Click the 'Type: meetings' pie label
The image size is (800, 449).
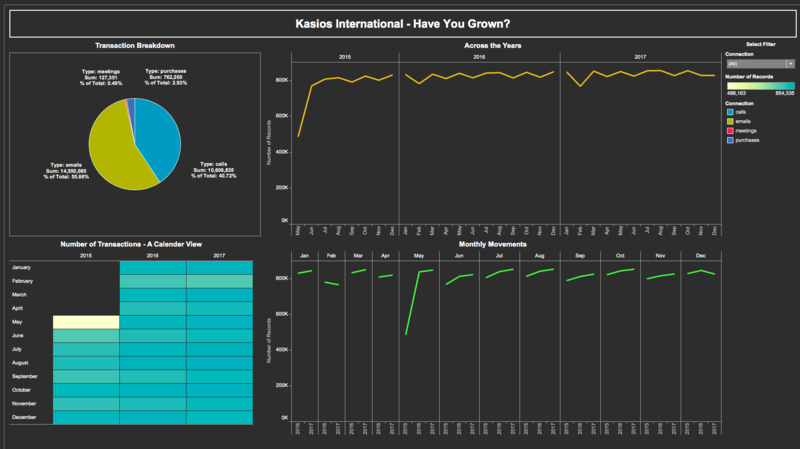click(x=101, y=77)
